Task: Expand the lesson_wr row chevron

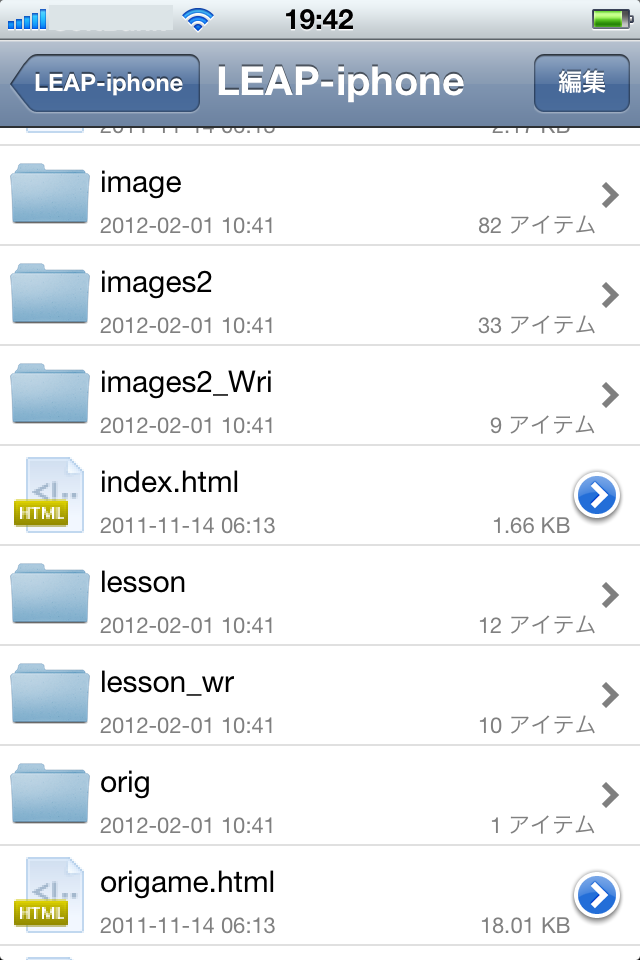Action: 610,695
